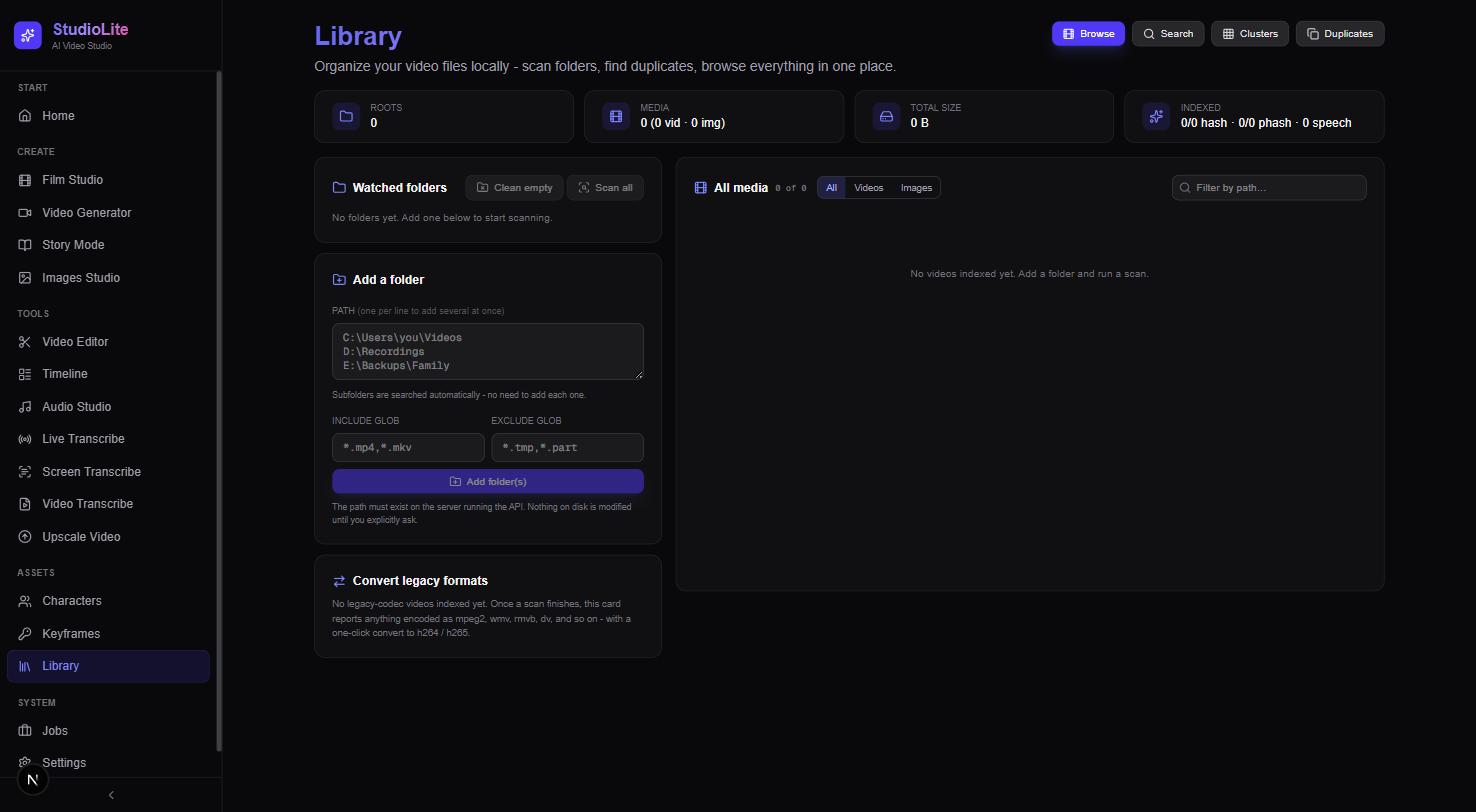Image resolution: width=1476 pixels, height=812 pixels.
Task: Click the Add folder(s) button
Action: [488, 482]
